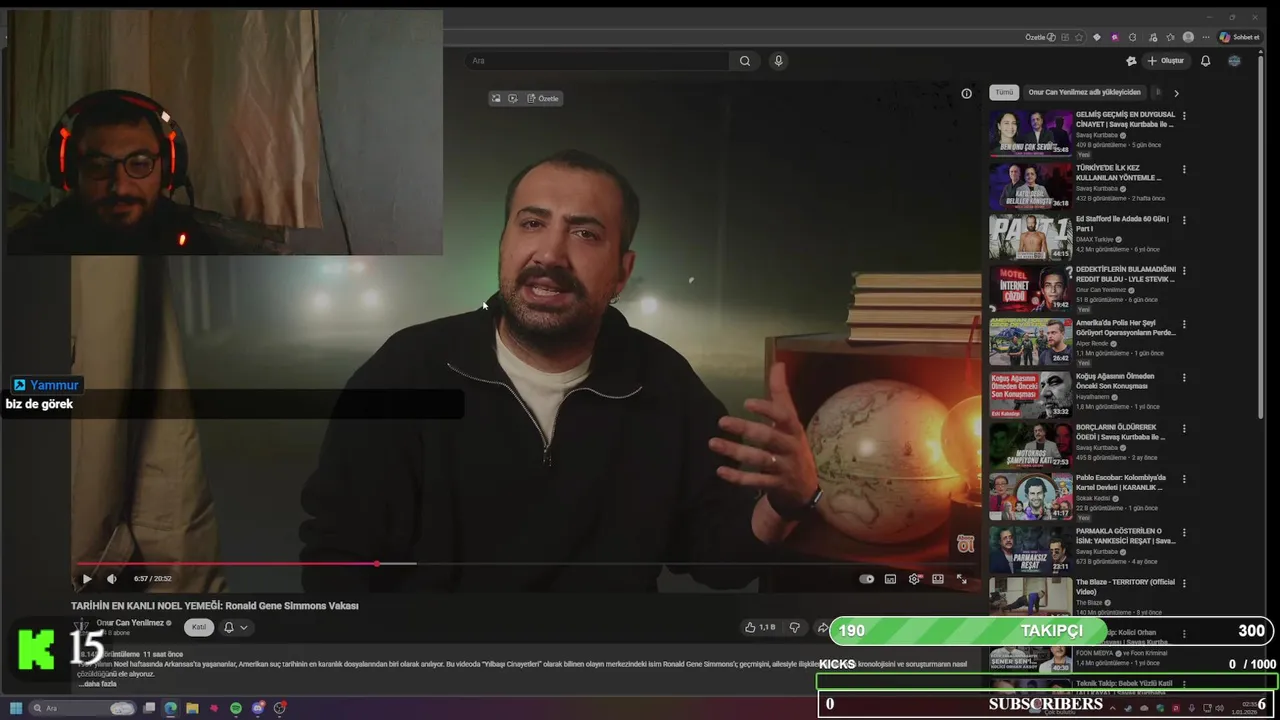
Task: Toggle the autoplay switch in the player
Action: 867,579
